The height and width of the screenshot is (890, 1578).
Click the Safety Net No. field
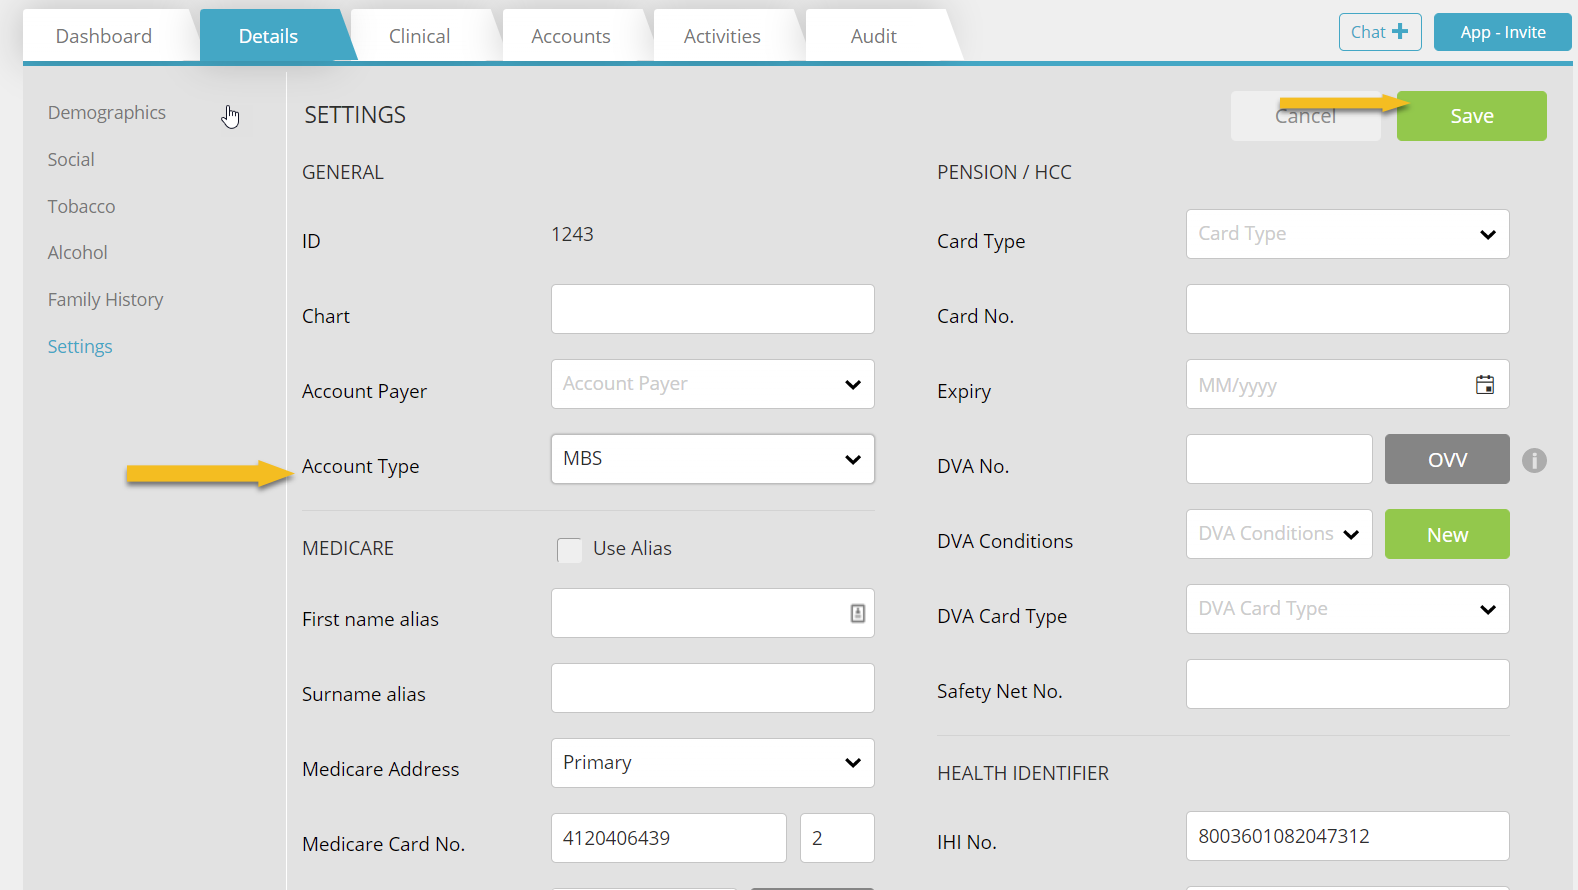coord(1348,684)
